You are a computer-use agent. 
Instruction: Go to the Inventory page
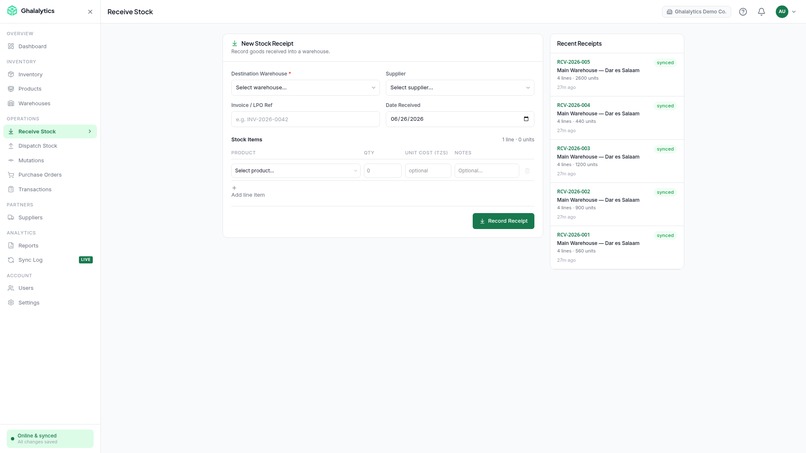tap(50, 75)
